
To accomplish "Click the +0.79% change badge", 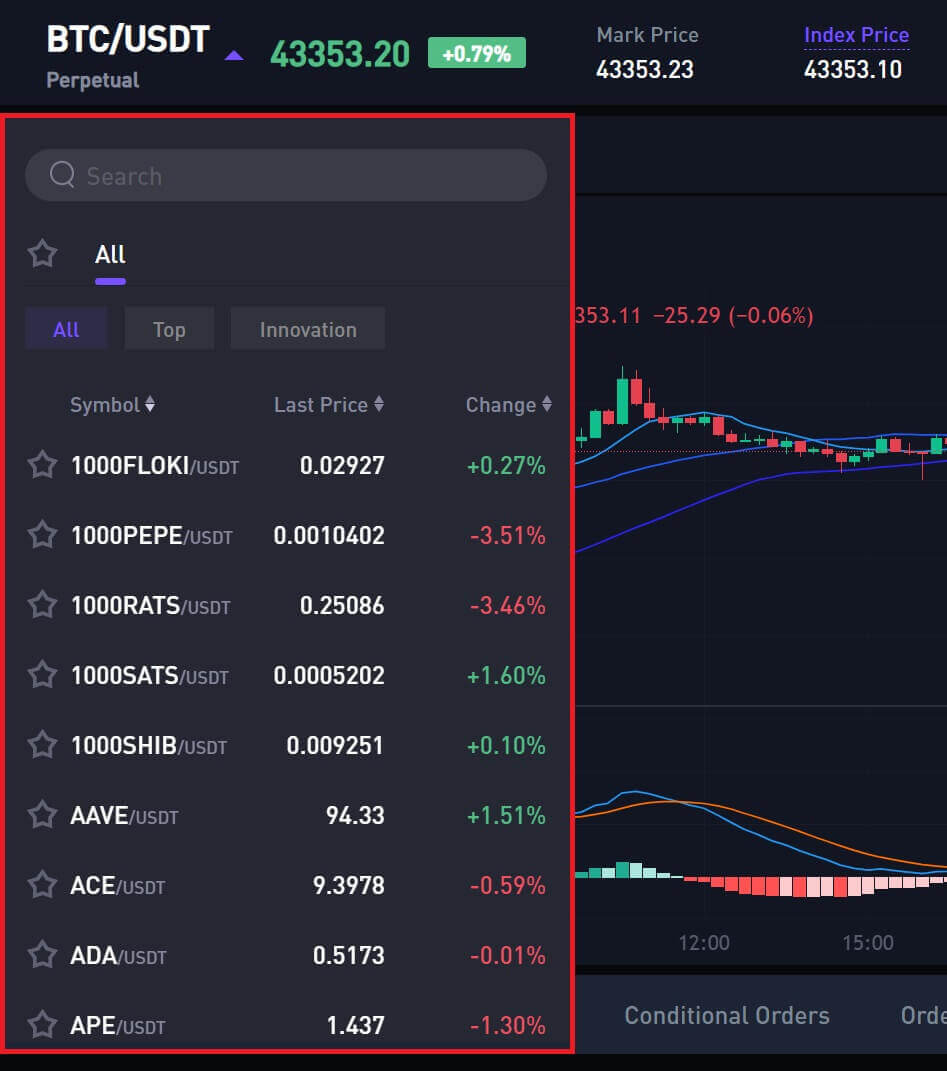I will click(x=477, y=53).
